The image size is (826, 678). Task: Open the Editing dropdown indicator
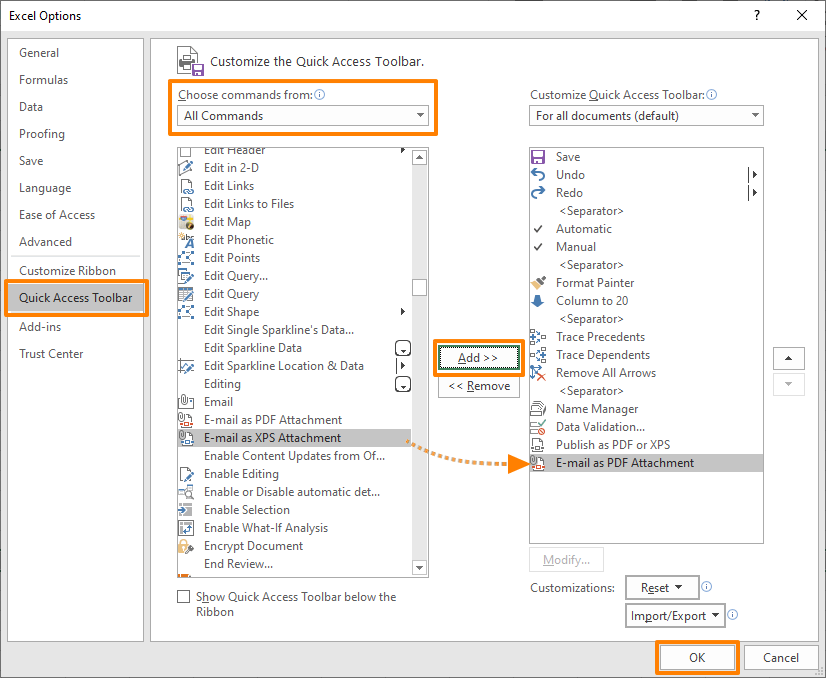(x=403, y=385)
